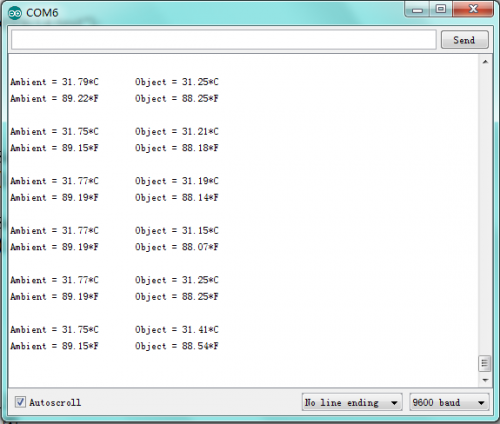This screenshot has width=500, height=424.
Task: Maximize the COM6 window
Action: click(x=441, y=9)
